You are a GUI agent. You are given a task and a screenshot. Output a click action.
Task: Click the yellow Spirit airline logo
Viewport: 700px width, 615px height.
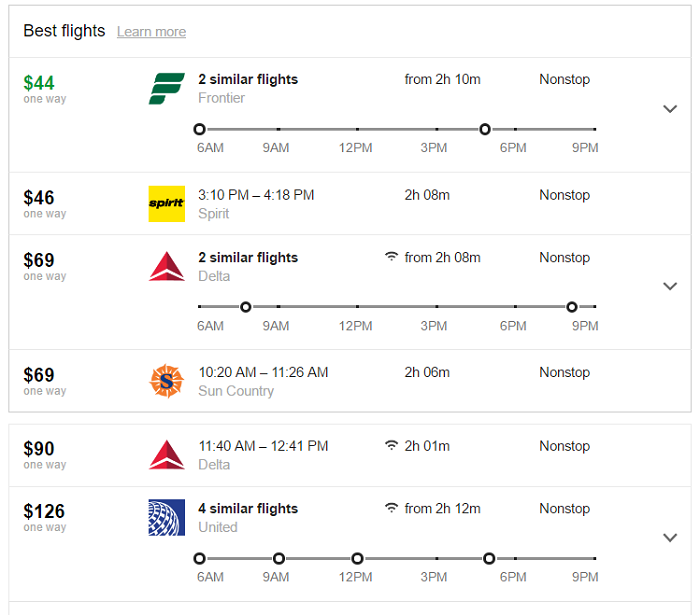pyautogui.click(x=167, y=204)
